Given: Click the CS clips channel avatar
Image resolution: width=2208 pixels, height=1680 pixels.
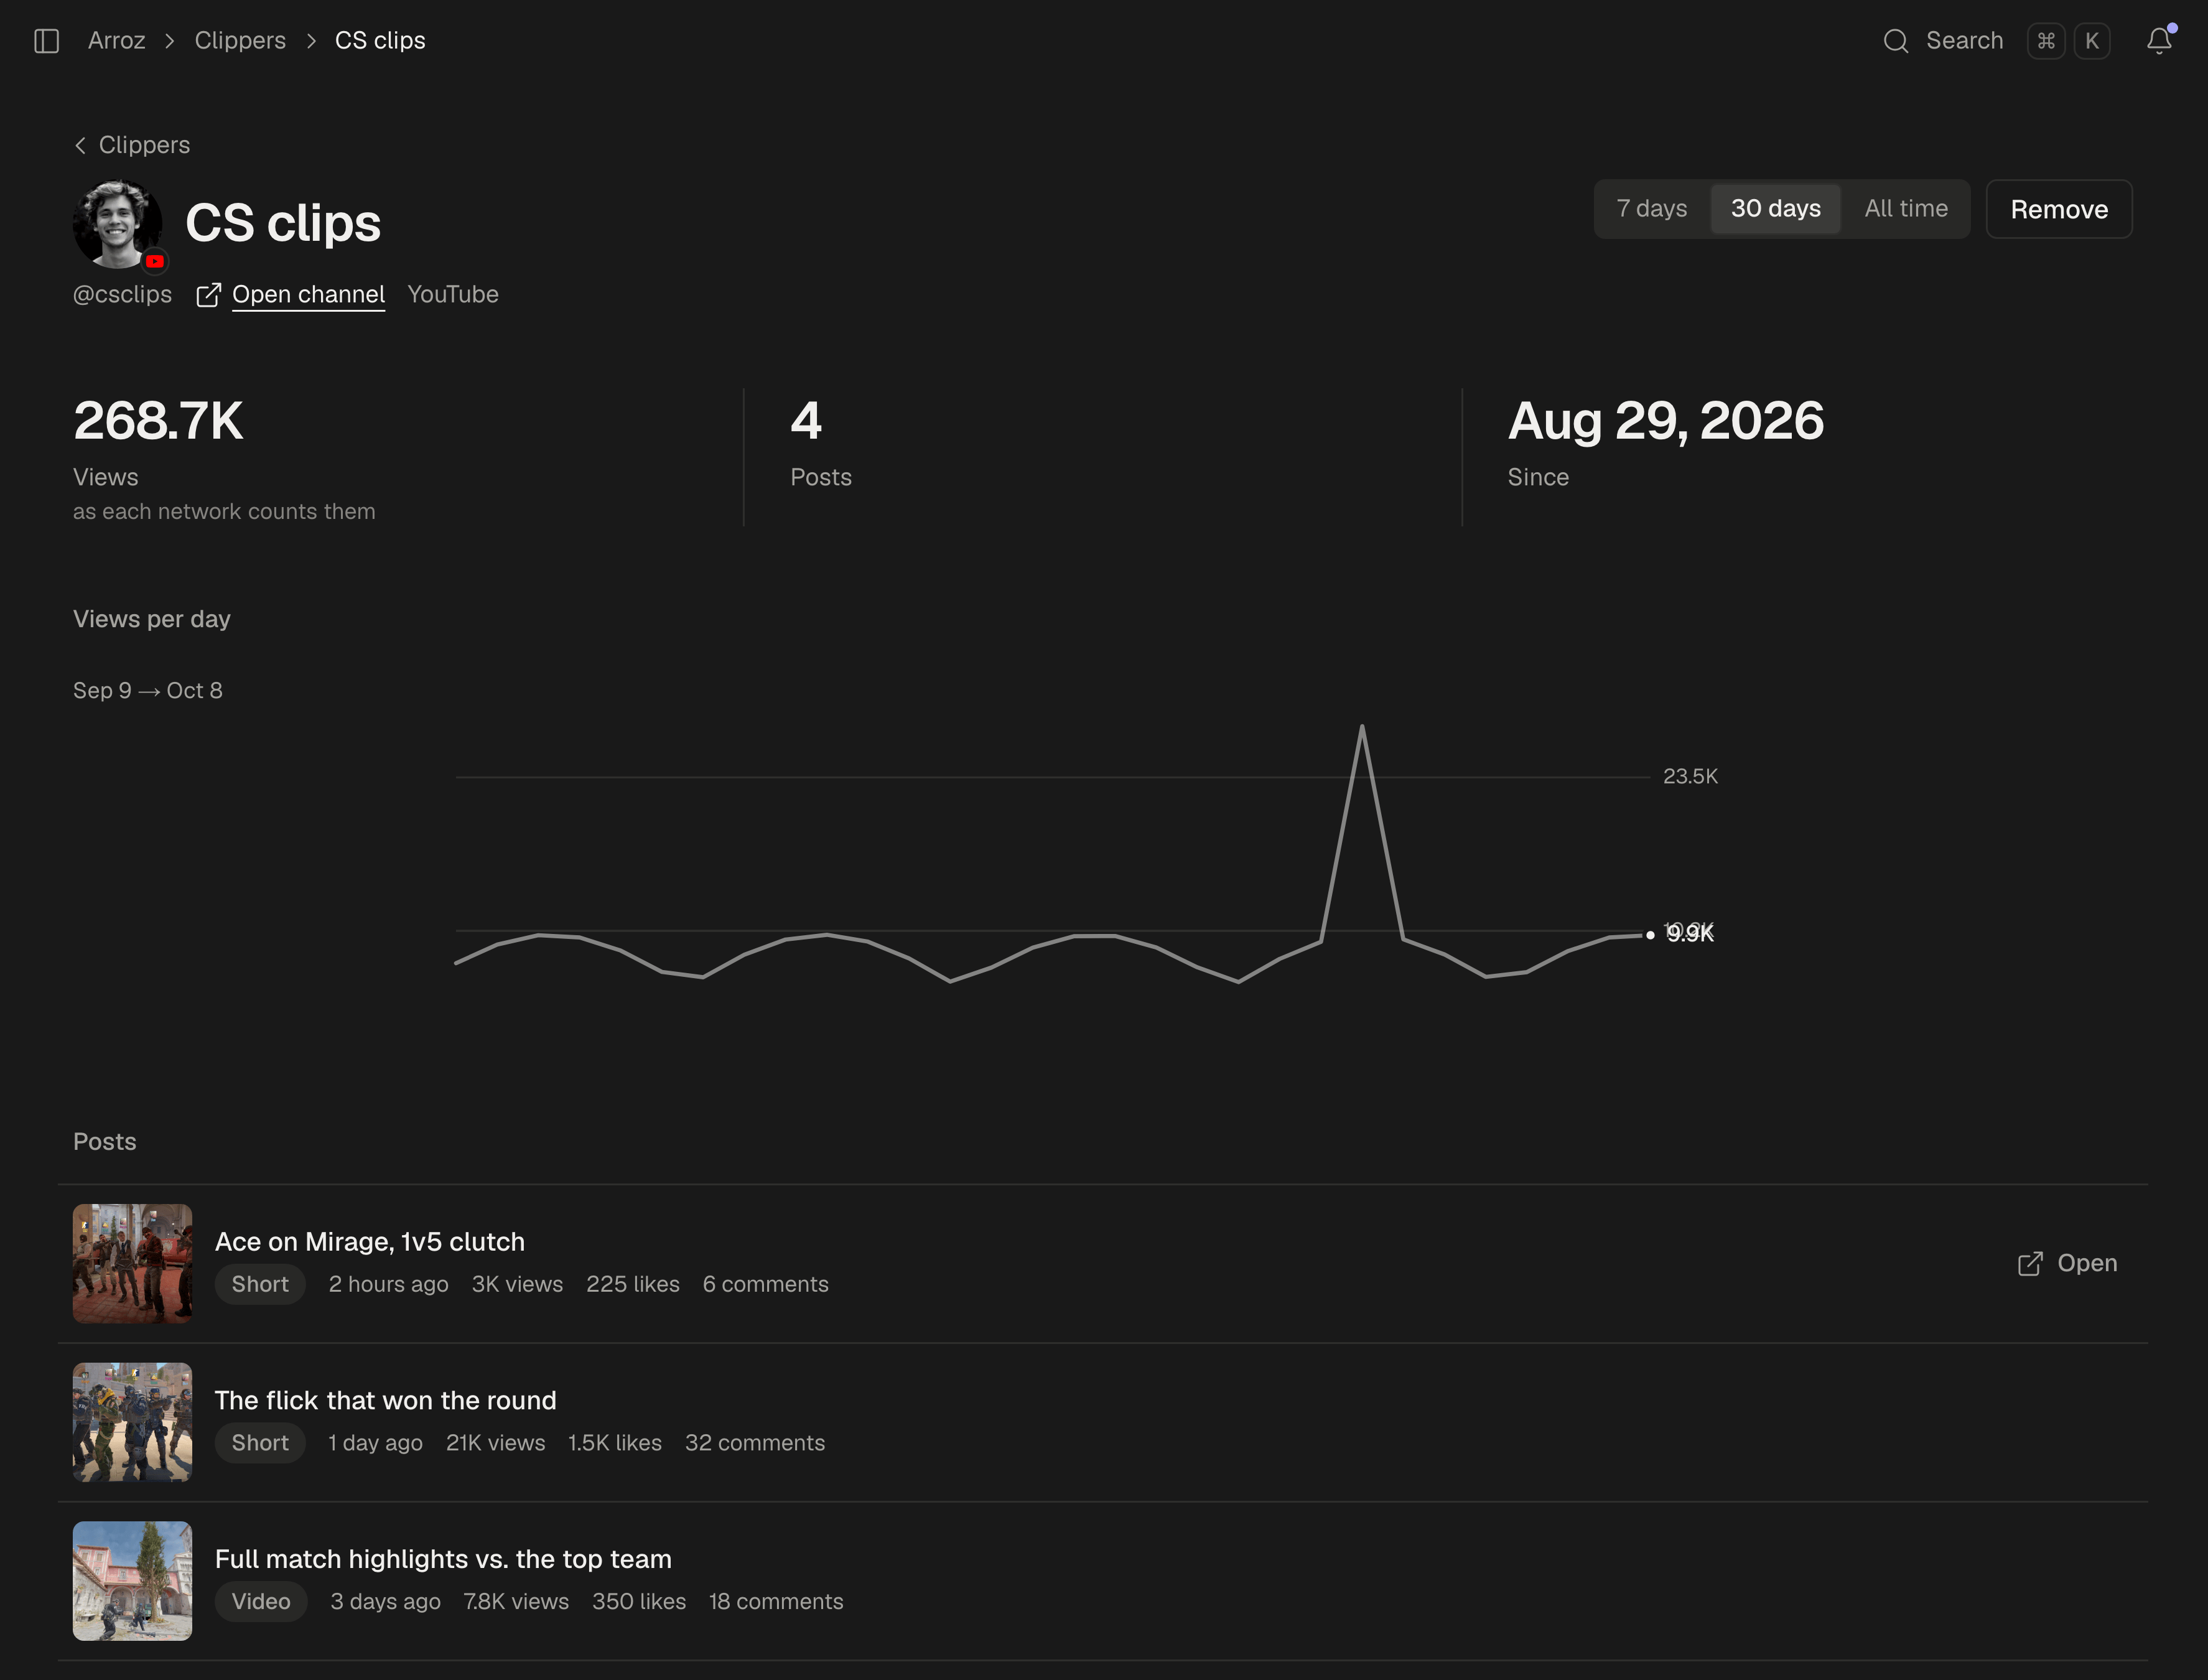Looking at the screenshot, I should click(118, 224).
